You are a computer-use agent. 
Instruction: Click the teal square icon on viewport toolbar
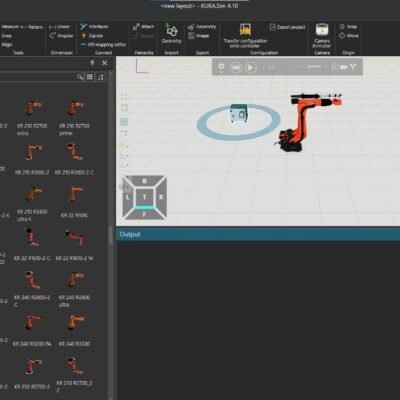point(124,122)
